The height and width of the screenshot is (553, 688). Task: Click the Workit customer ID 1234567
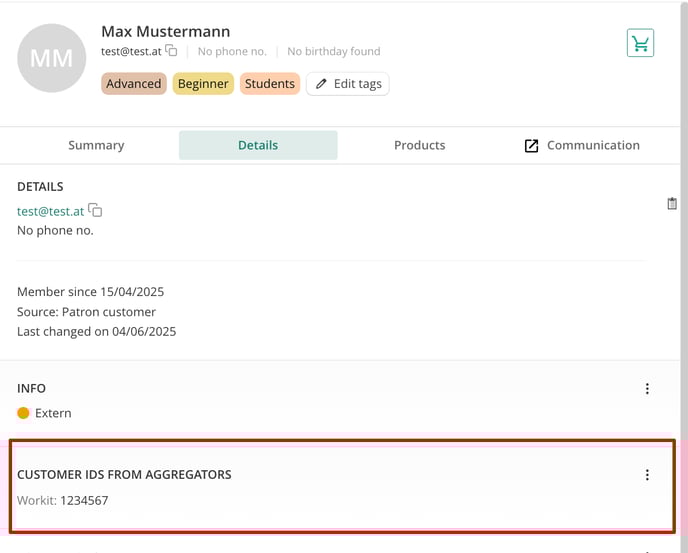click(84, 500)
